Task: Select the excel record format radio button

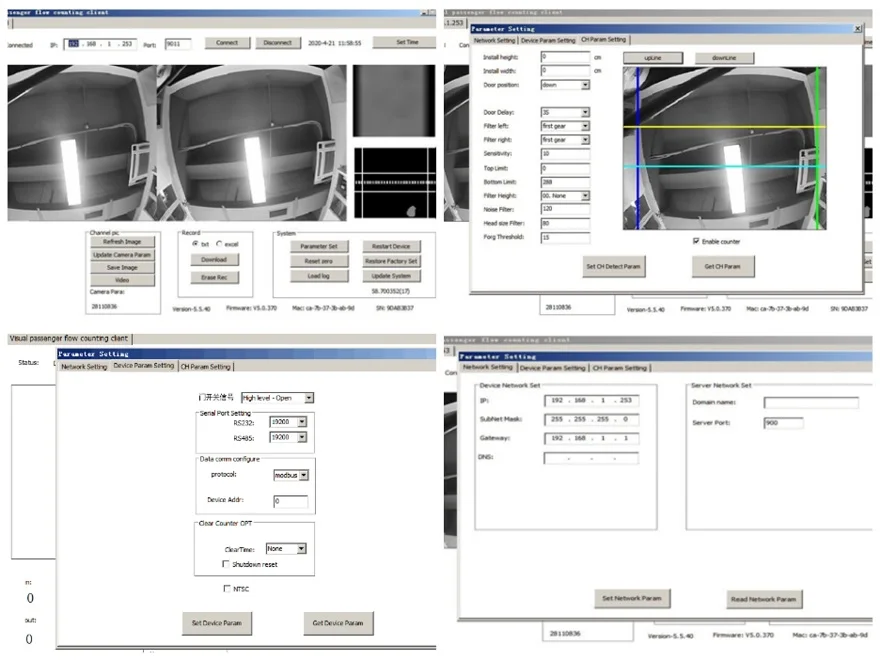Action: point(218,245)
